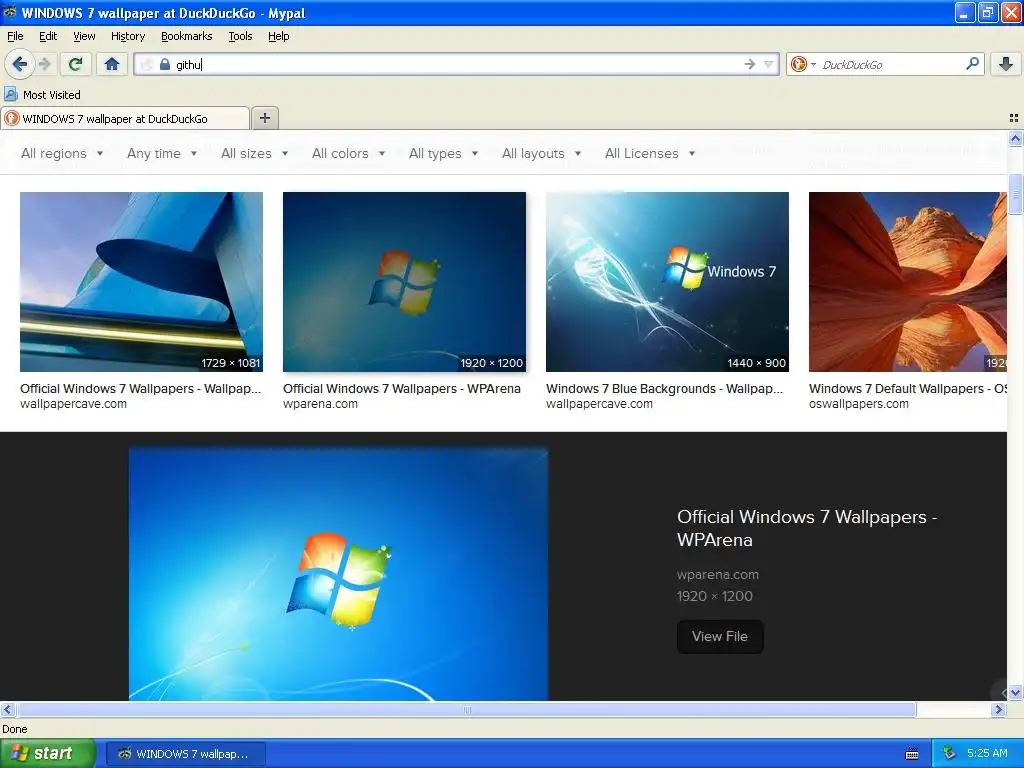The width and height of the screenshot is (1024, 768).
Task: Click the horizontal scrollbar thumb
Action: [x=466, y=709]
